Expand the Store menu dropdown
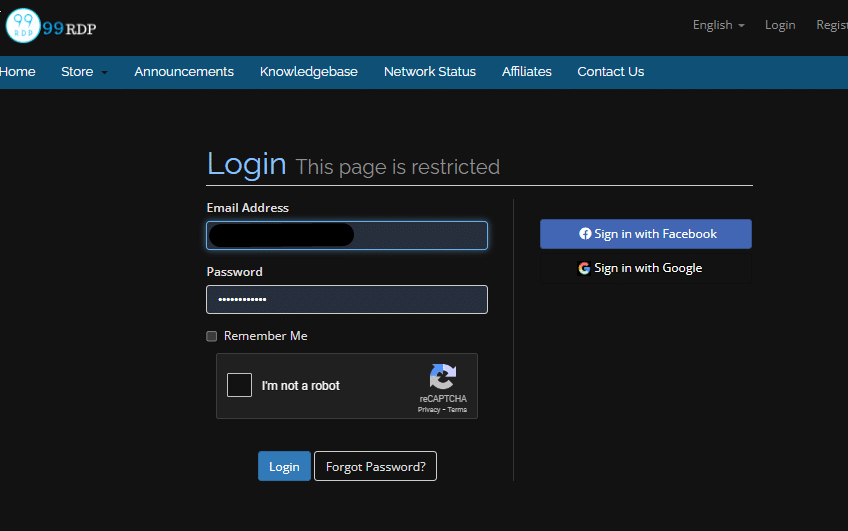The height and width of the screenshot is (531, 848). pos(84,72)
